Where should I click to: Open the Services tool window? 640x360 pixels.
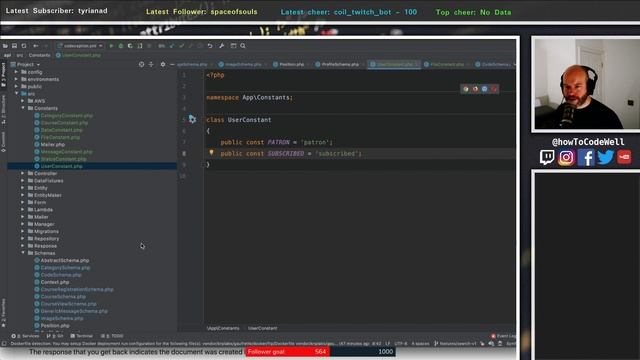pyautogui.click(x=25, y=336)
